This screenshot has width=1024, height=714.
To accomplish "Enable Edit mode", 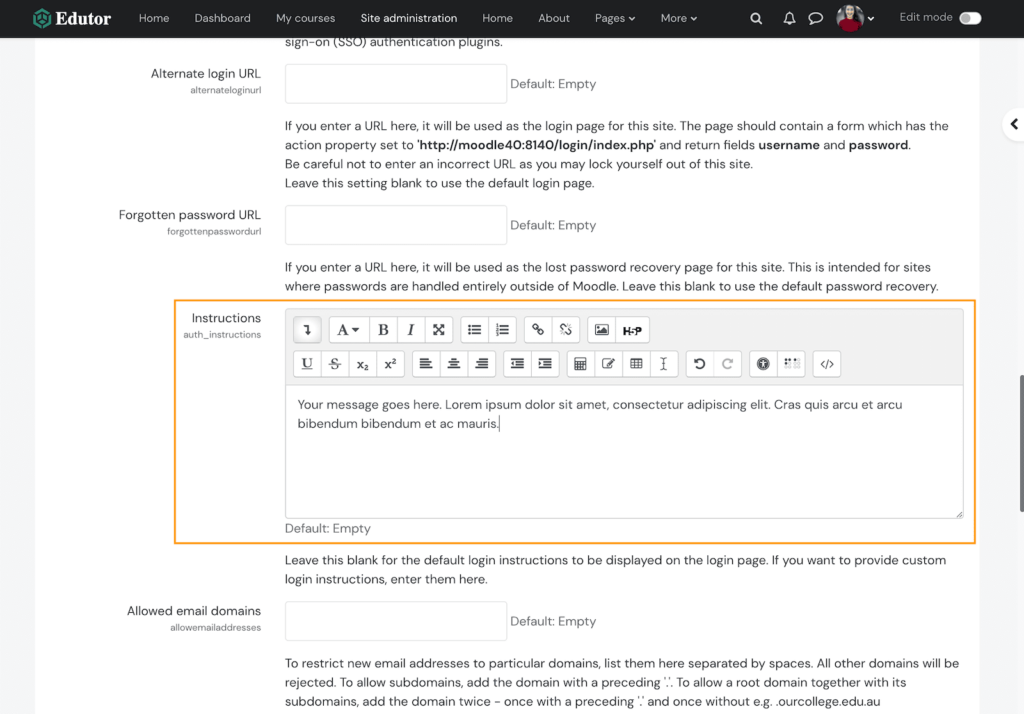I will (969, 18).
